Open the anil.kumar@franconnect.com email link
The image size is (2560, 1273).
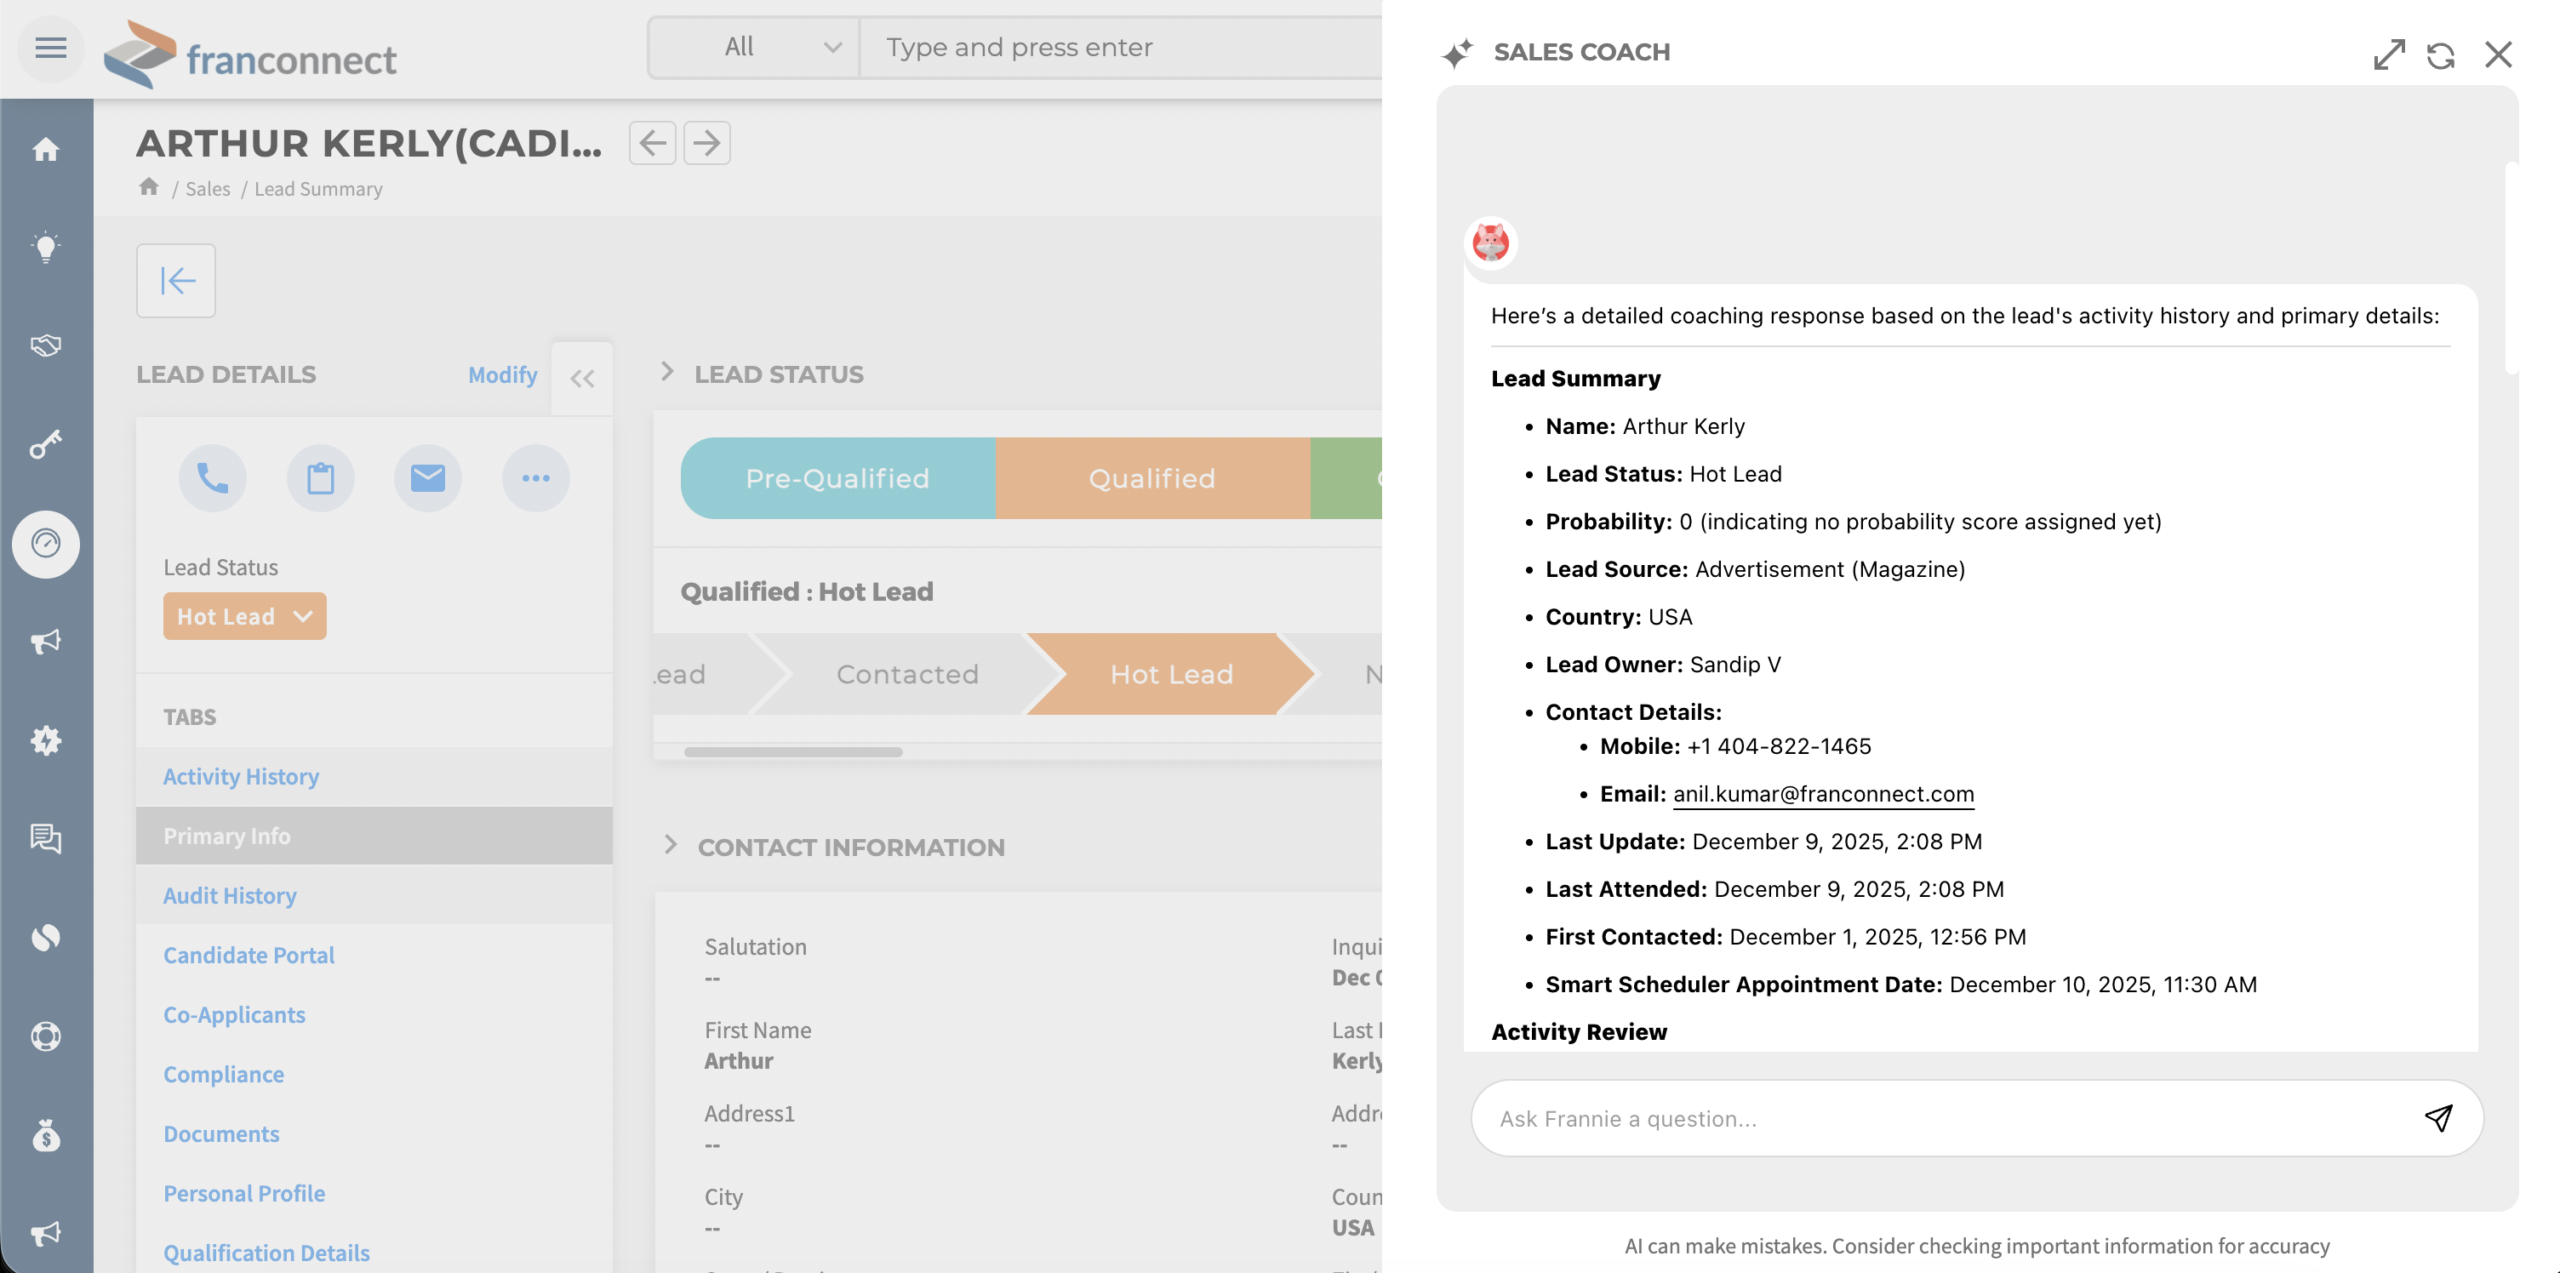tap(1823, 794)
